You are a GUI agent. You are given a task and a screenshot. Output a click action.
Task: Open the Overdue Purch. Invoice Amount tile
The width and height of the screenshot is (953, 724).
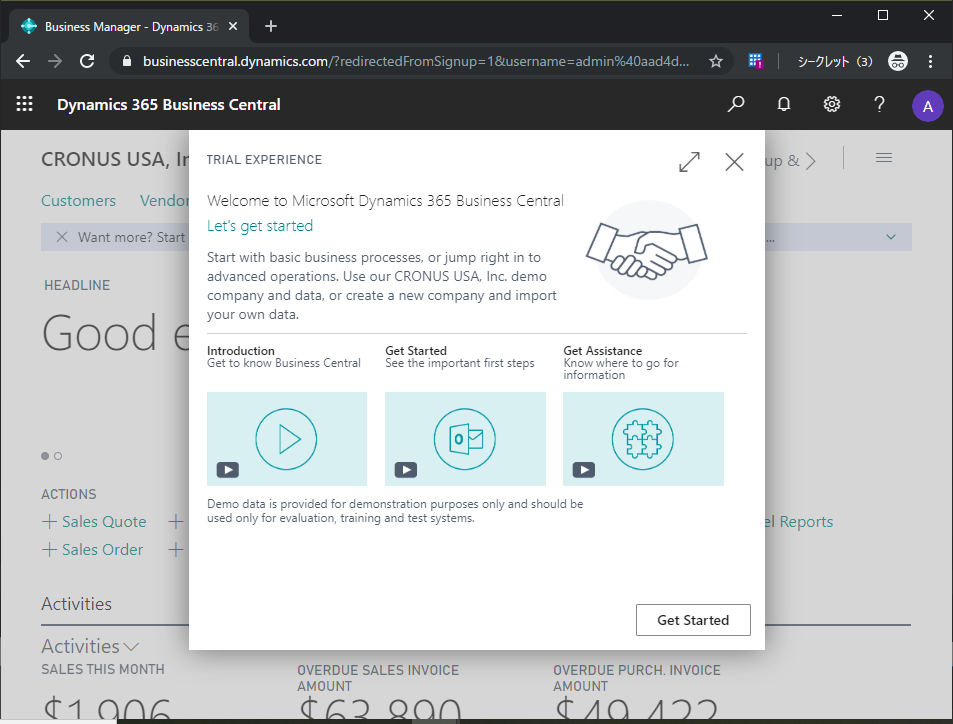(x=637, y=693)
